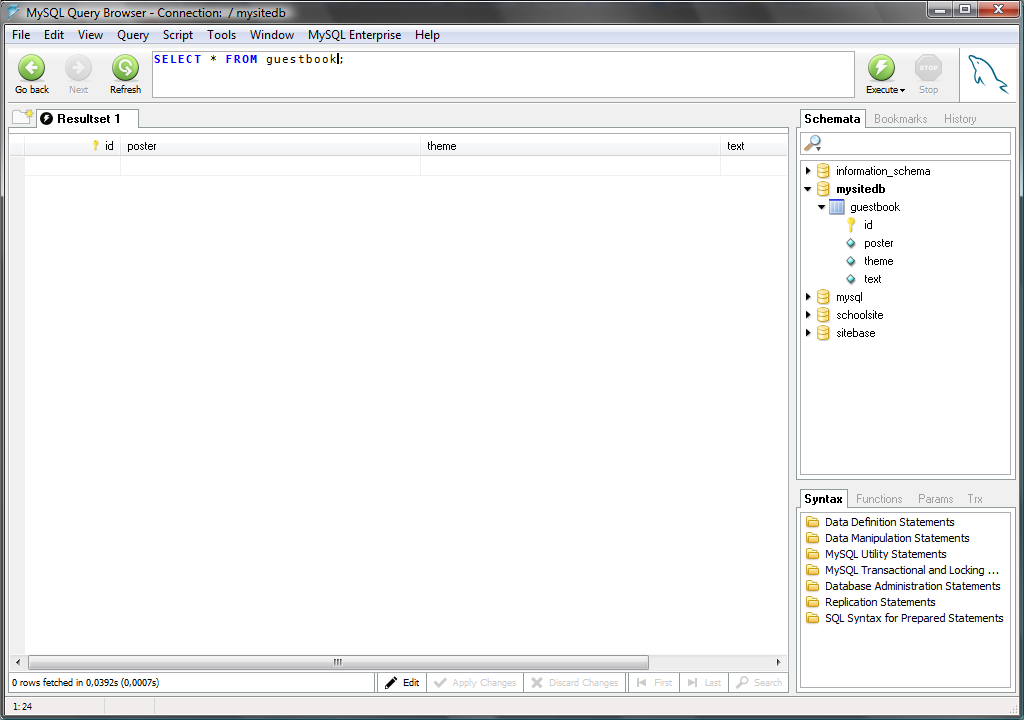Click the green Go back arrow icon
The height and width of the screenshot is (720, 1024).
[32, 68]
